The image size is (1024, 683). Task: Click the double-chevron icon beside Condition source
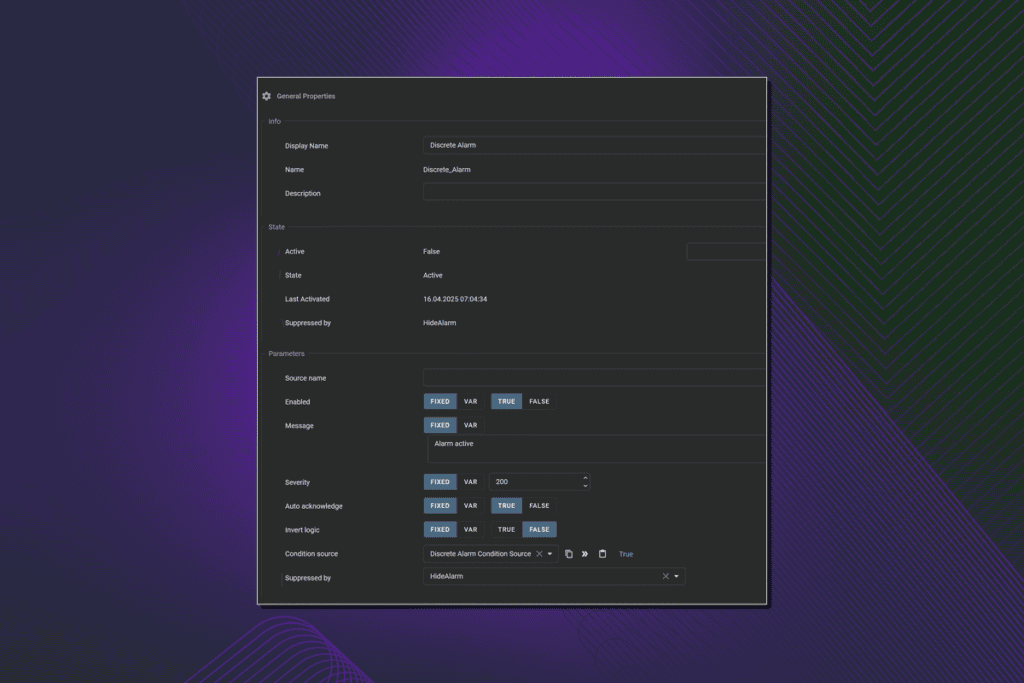tap(585, 554)
